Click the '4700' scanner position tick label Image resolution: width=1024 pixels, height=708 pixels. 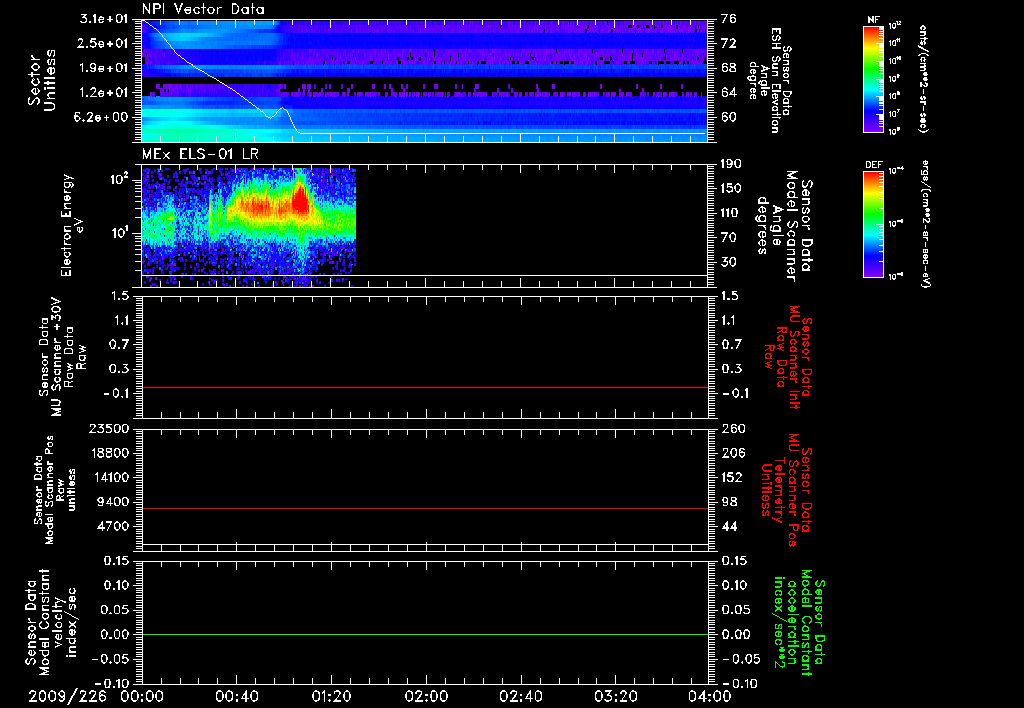[x=112, y=526]
